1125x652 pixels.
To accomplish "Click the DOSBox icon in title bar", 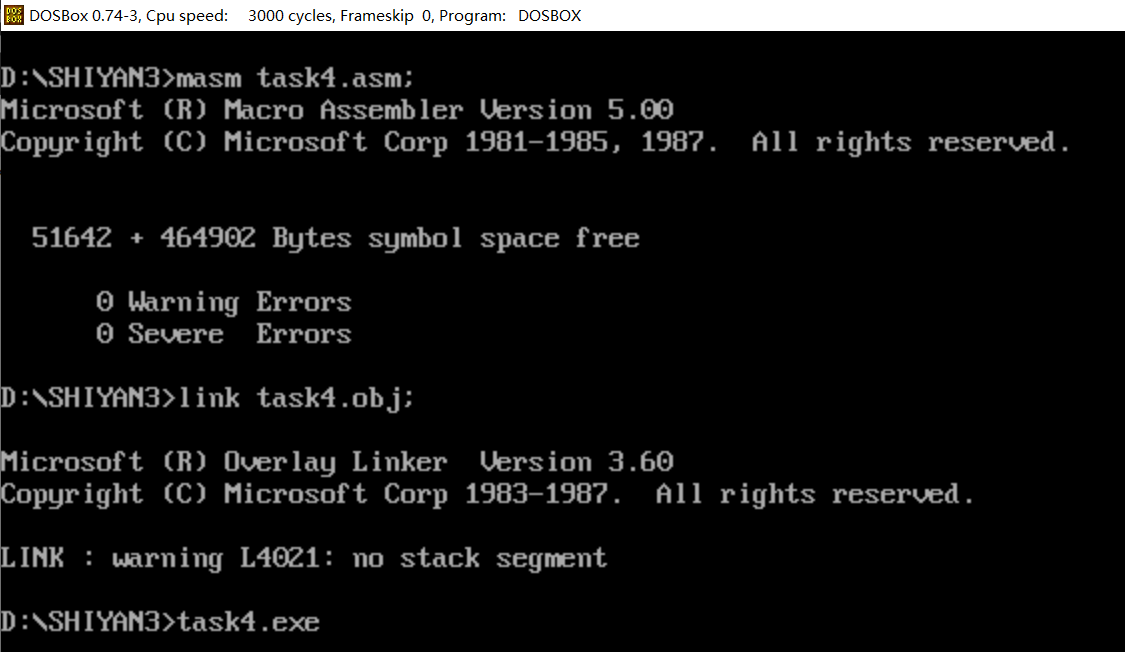I will point(14,15).
